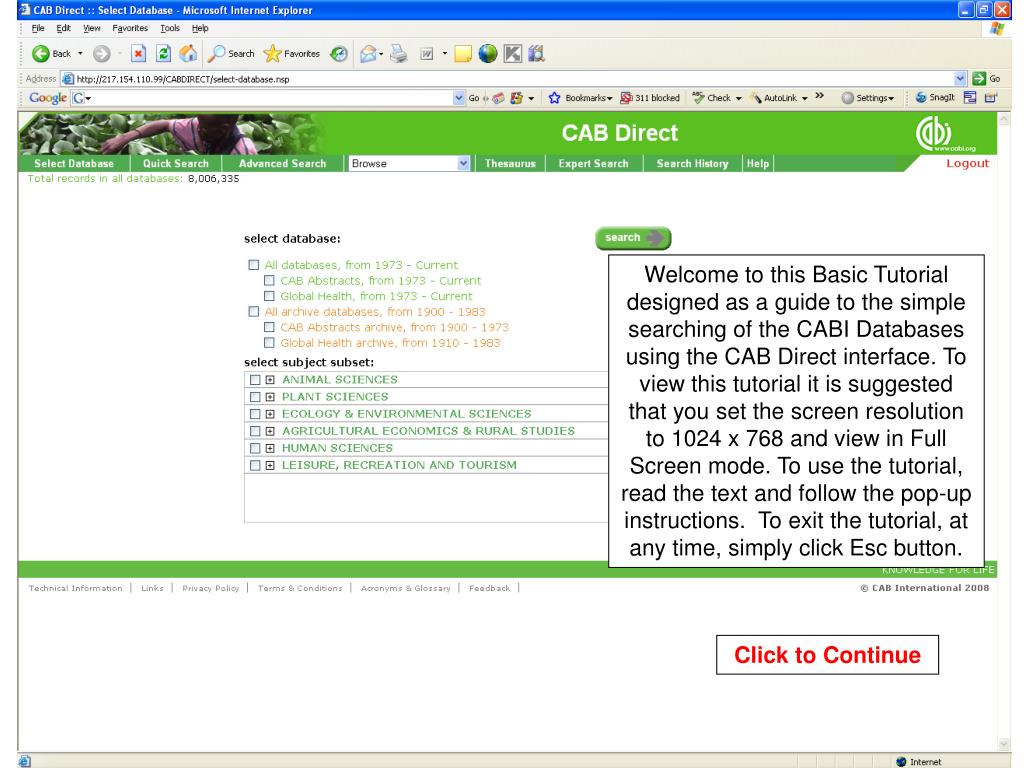Switch to Advanced Search tab
Viewport: 1024px width, 768px height.
coord(282,164)
